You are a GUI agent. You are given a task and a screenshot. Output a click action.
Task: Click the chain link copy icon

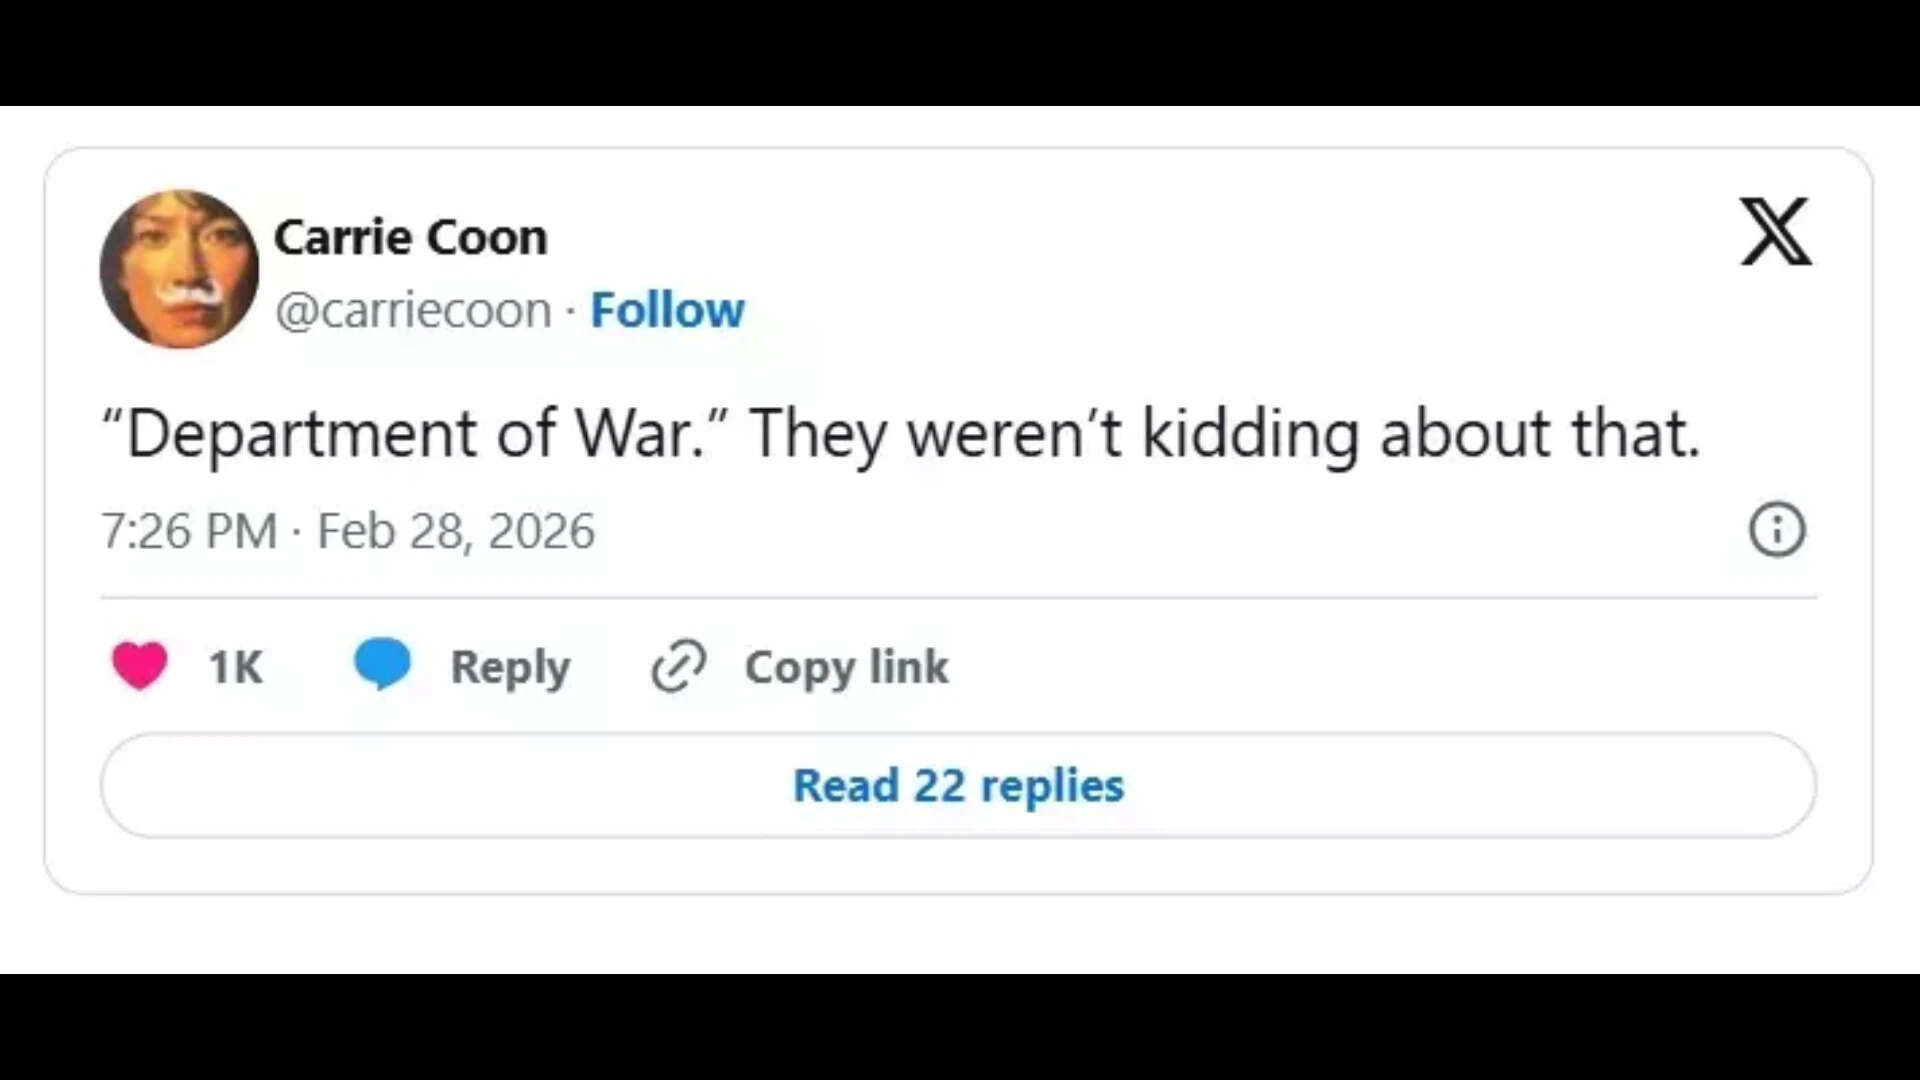[679, 667]
